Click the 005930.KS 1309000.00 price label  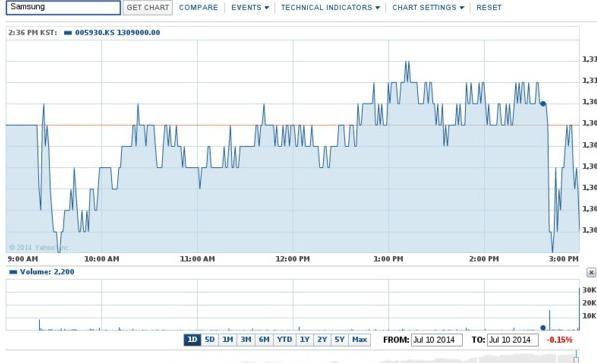point(117,33)
